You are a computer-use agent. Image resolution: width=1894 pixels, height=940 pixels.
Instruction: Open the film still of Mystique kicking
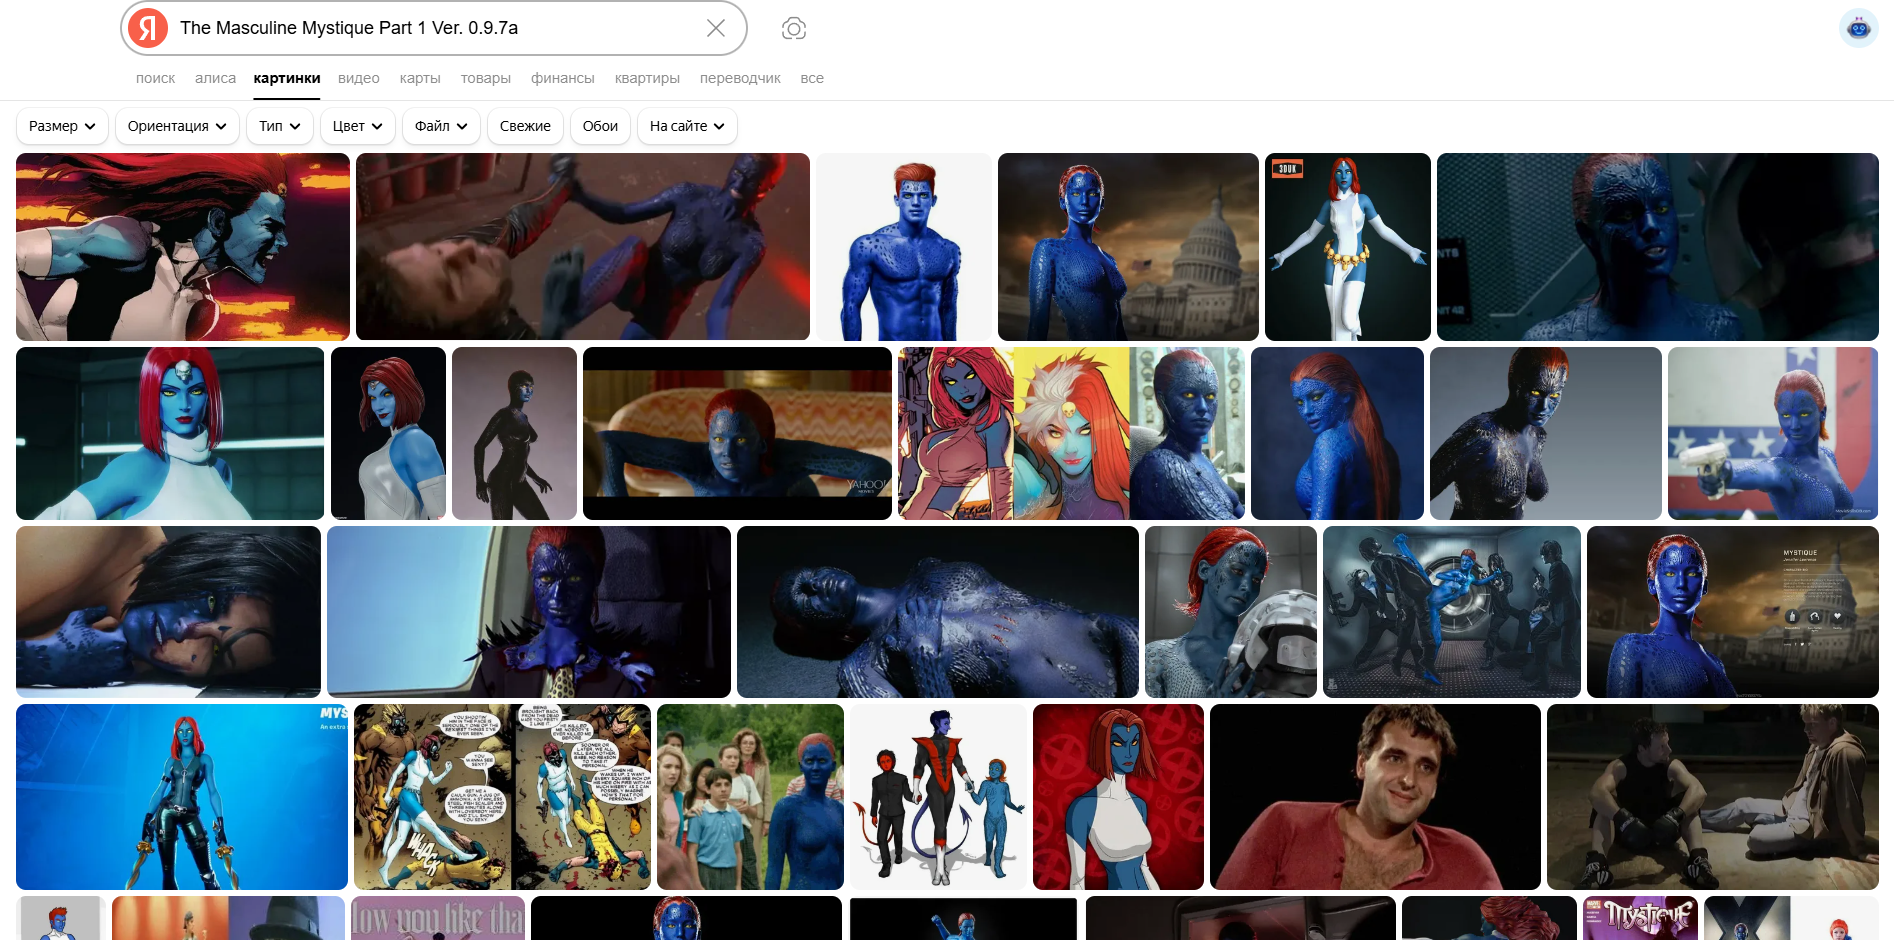(583, 247)
